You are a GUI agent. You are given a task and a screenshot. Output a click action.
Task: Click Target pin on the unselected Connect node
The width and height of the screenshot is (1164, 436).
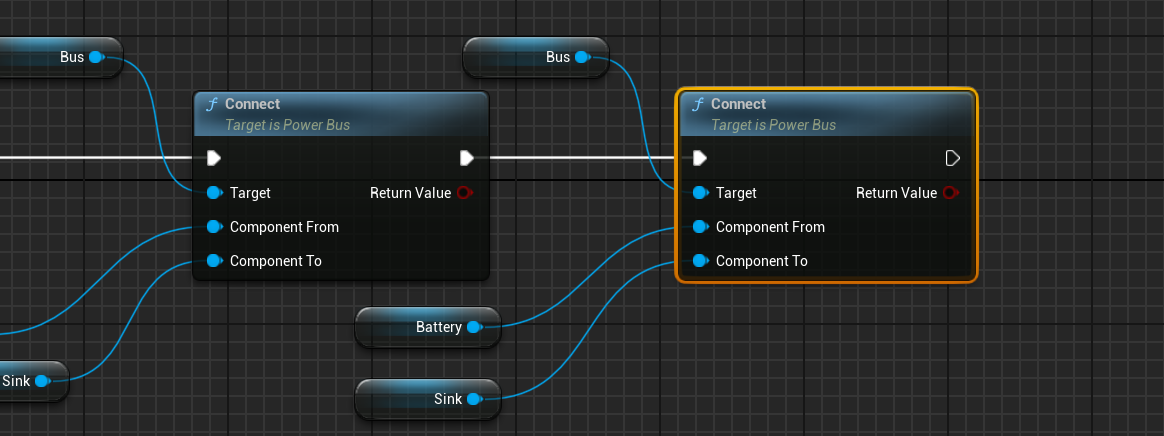pos(214,193)
